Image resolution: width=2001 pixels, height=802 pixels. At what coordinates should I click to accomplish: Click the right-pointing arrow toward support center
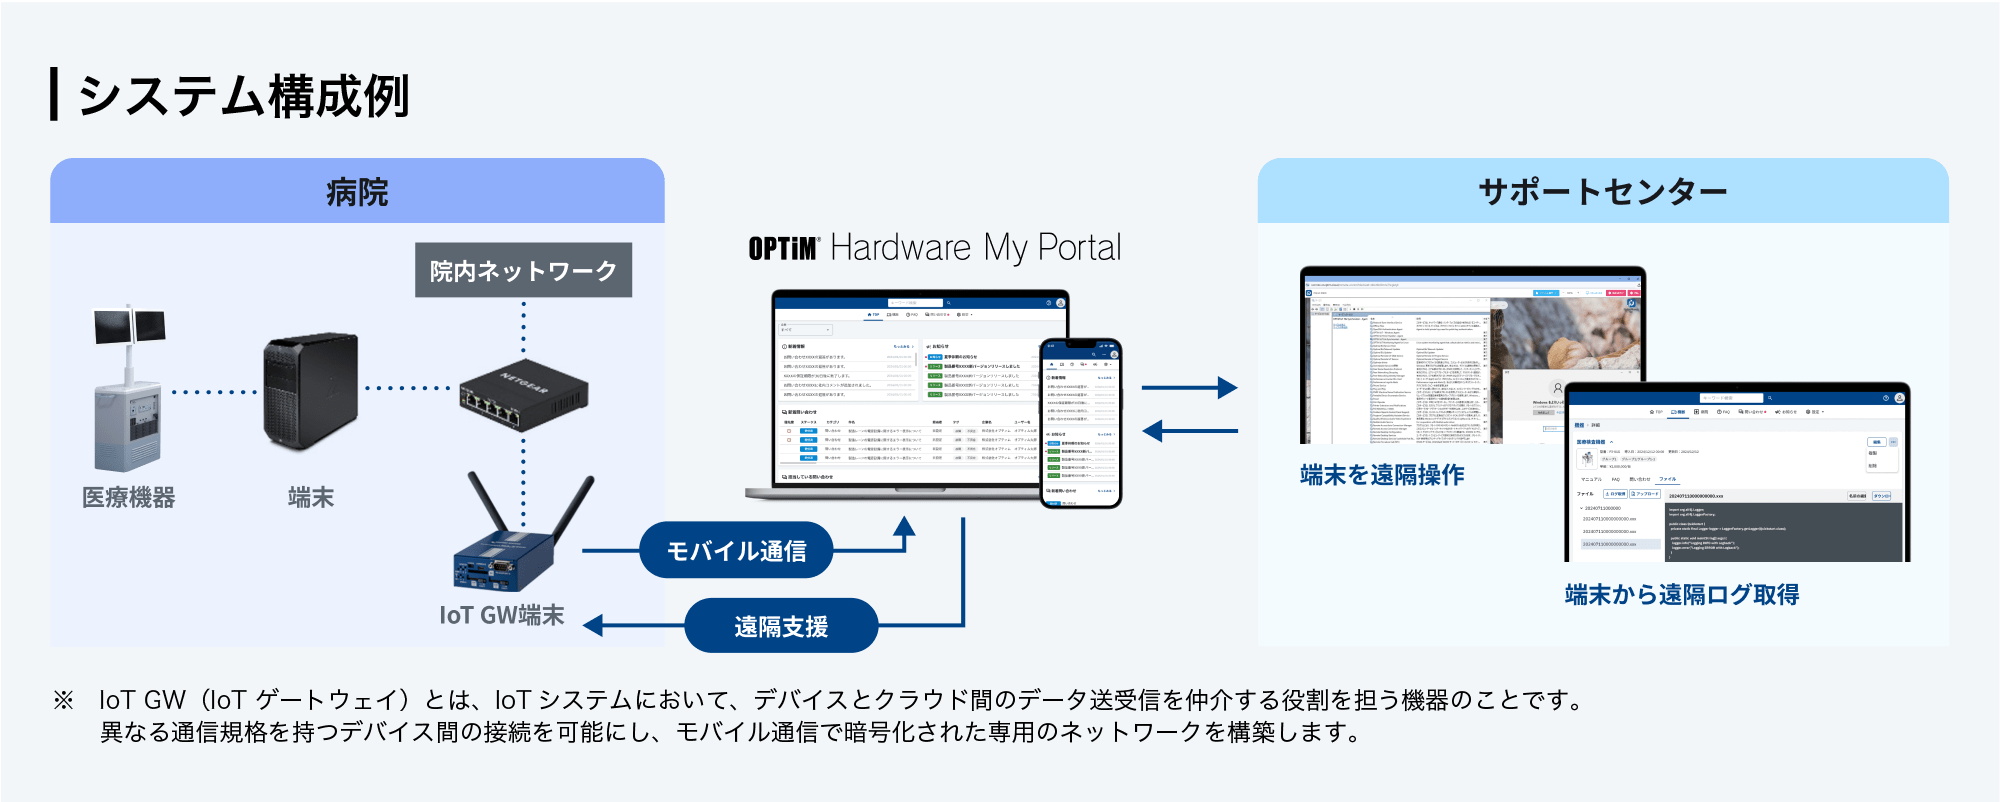[x=1189, y=387]
